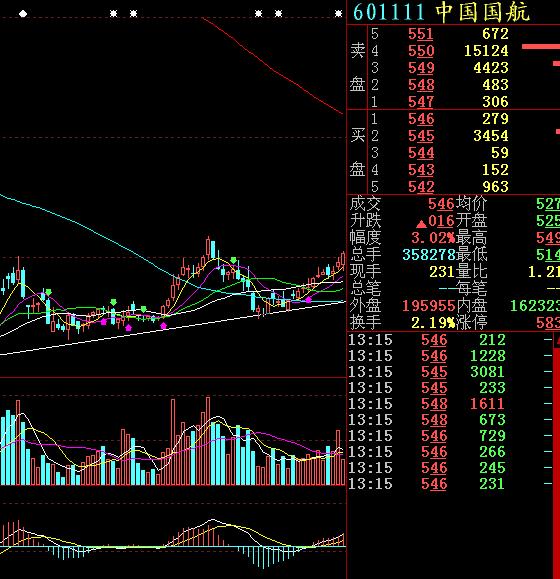The width and height of the screenshot is (560, 579).
Task: Click sell volume 672
Action: [495, 34]
